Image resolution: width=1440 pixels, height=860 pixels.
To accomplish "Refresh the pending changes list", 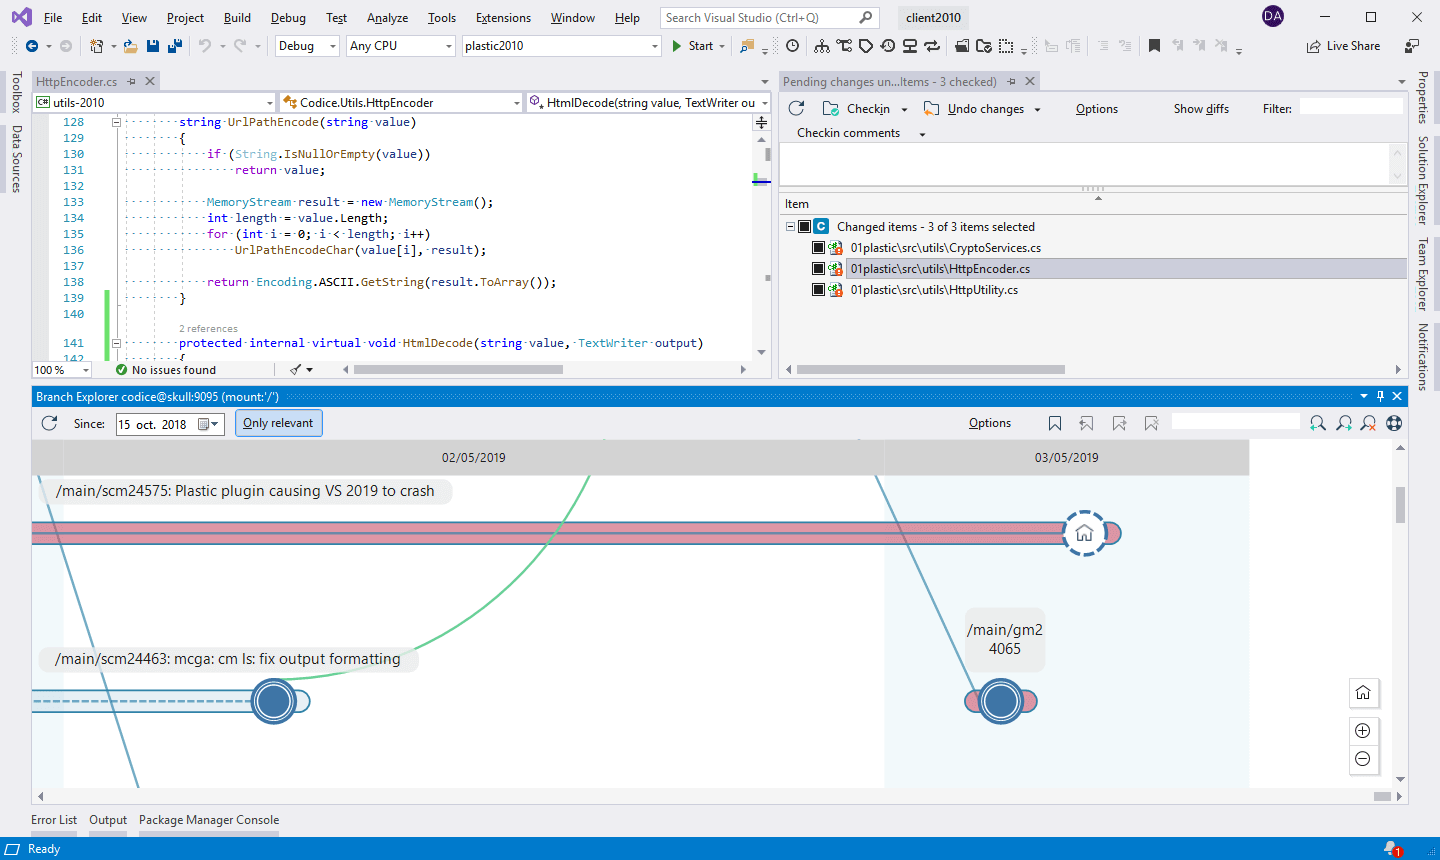I will click(x=796, y=109).
